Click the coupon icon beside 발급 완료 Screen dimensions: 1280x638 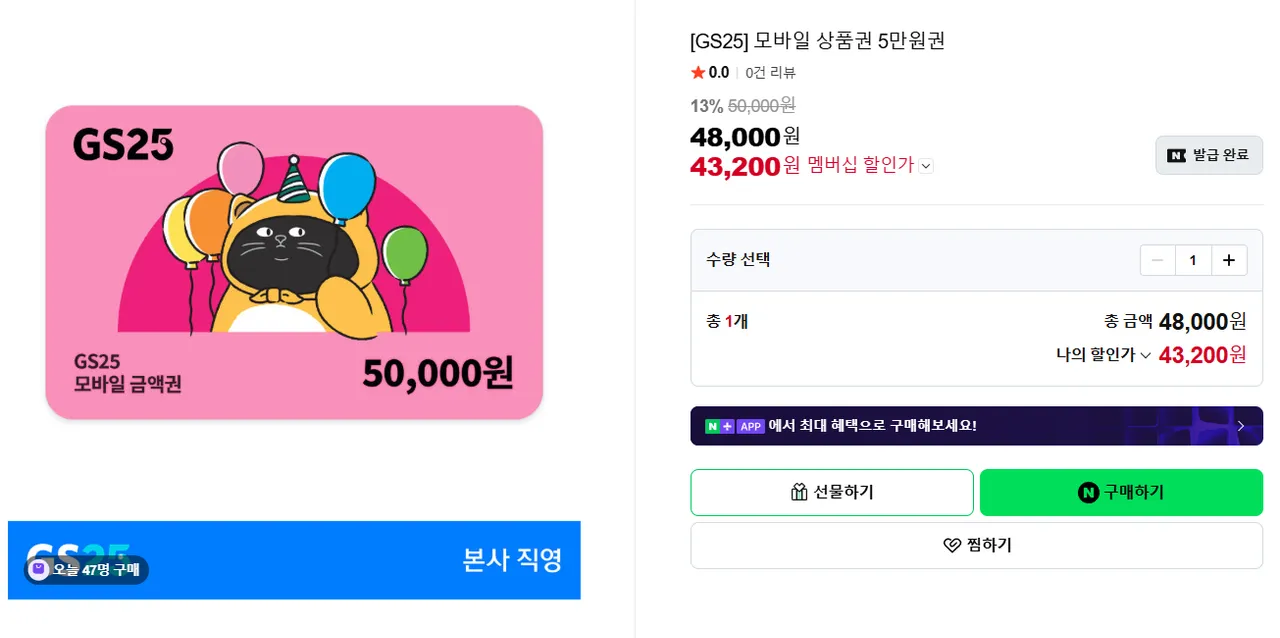point(1177,155)
